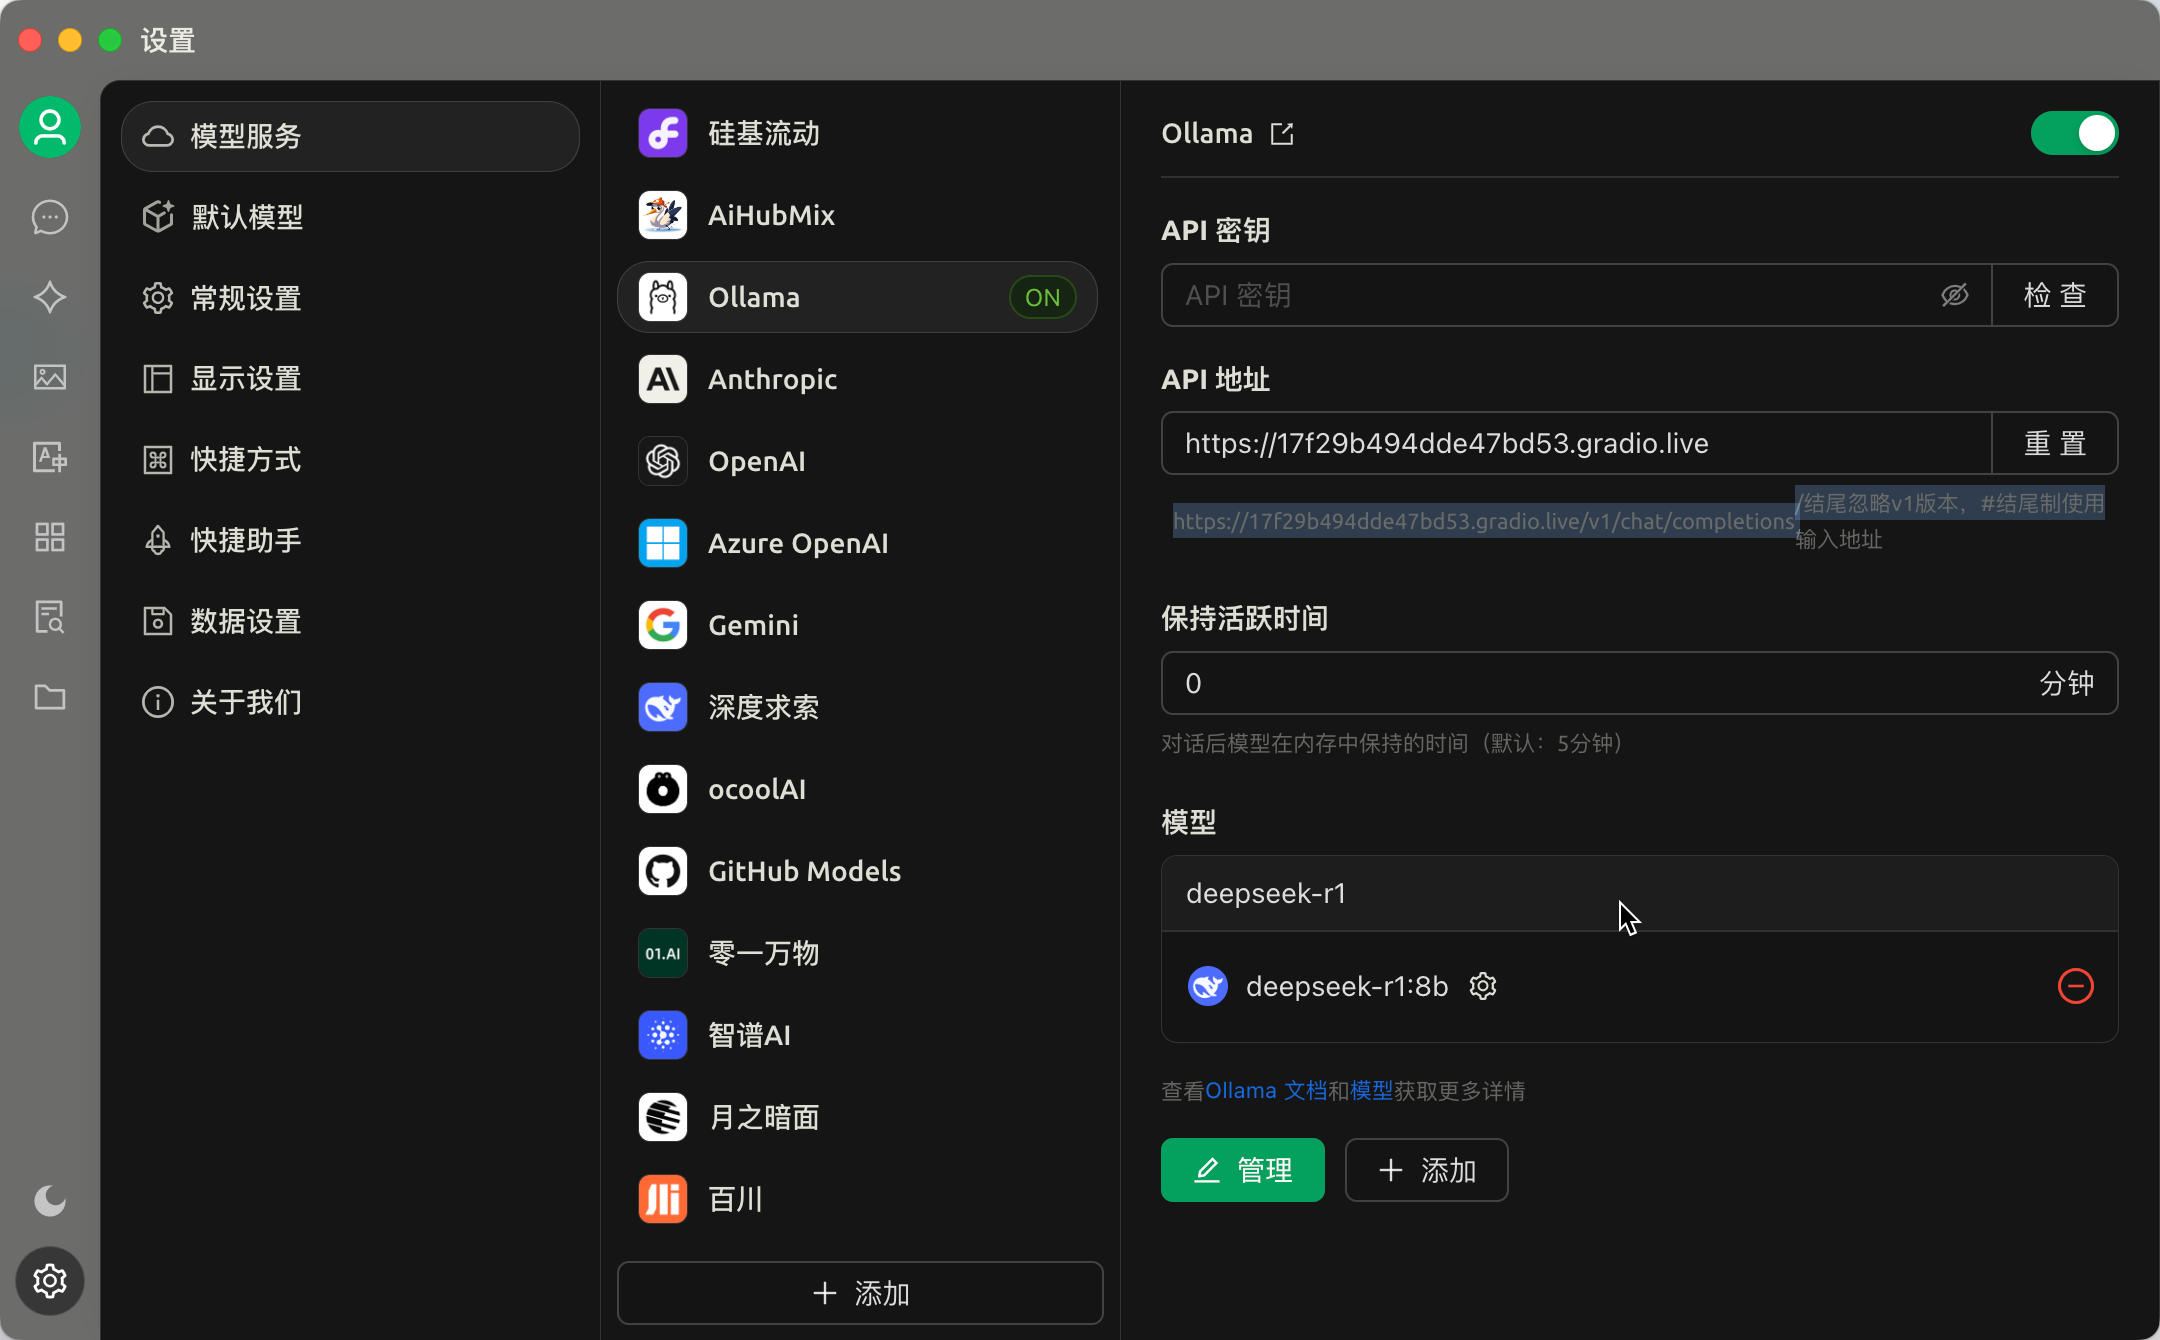
Task: Toggle dark mode moon icon
Action: [50, 1200]
